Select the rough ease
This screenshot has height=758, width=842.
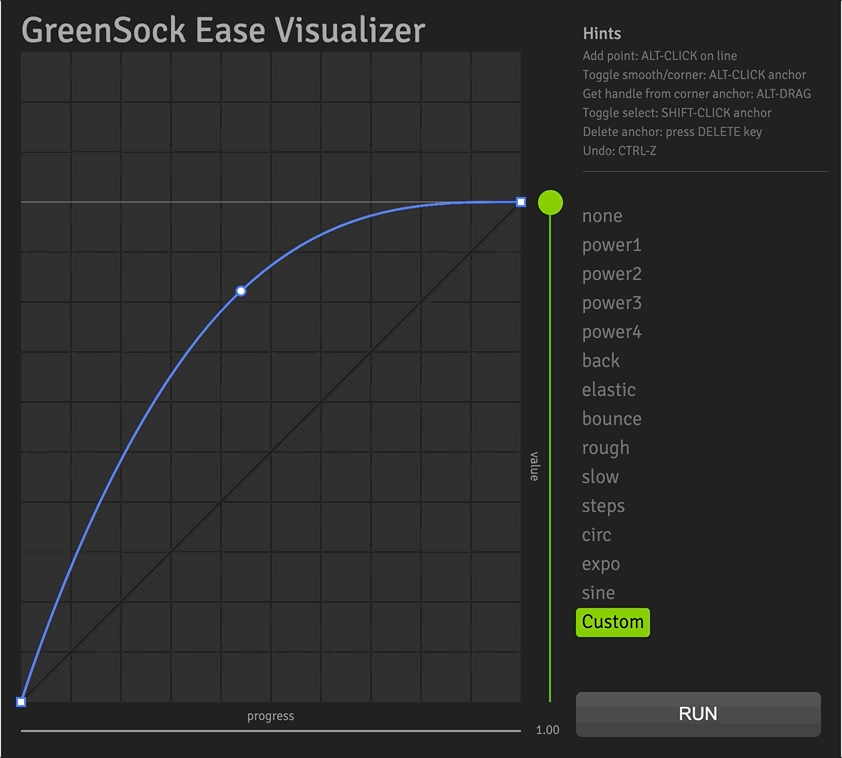pyautogui.click(x=605, y=448)
